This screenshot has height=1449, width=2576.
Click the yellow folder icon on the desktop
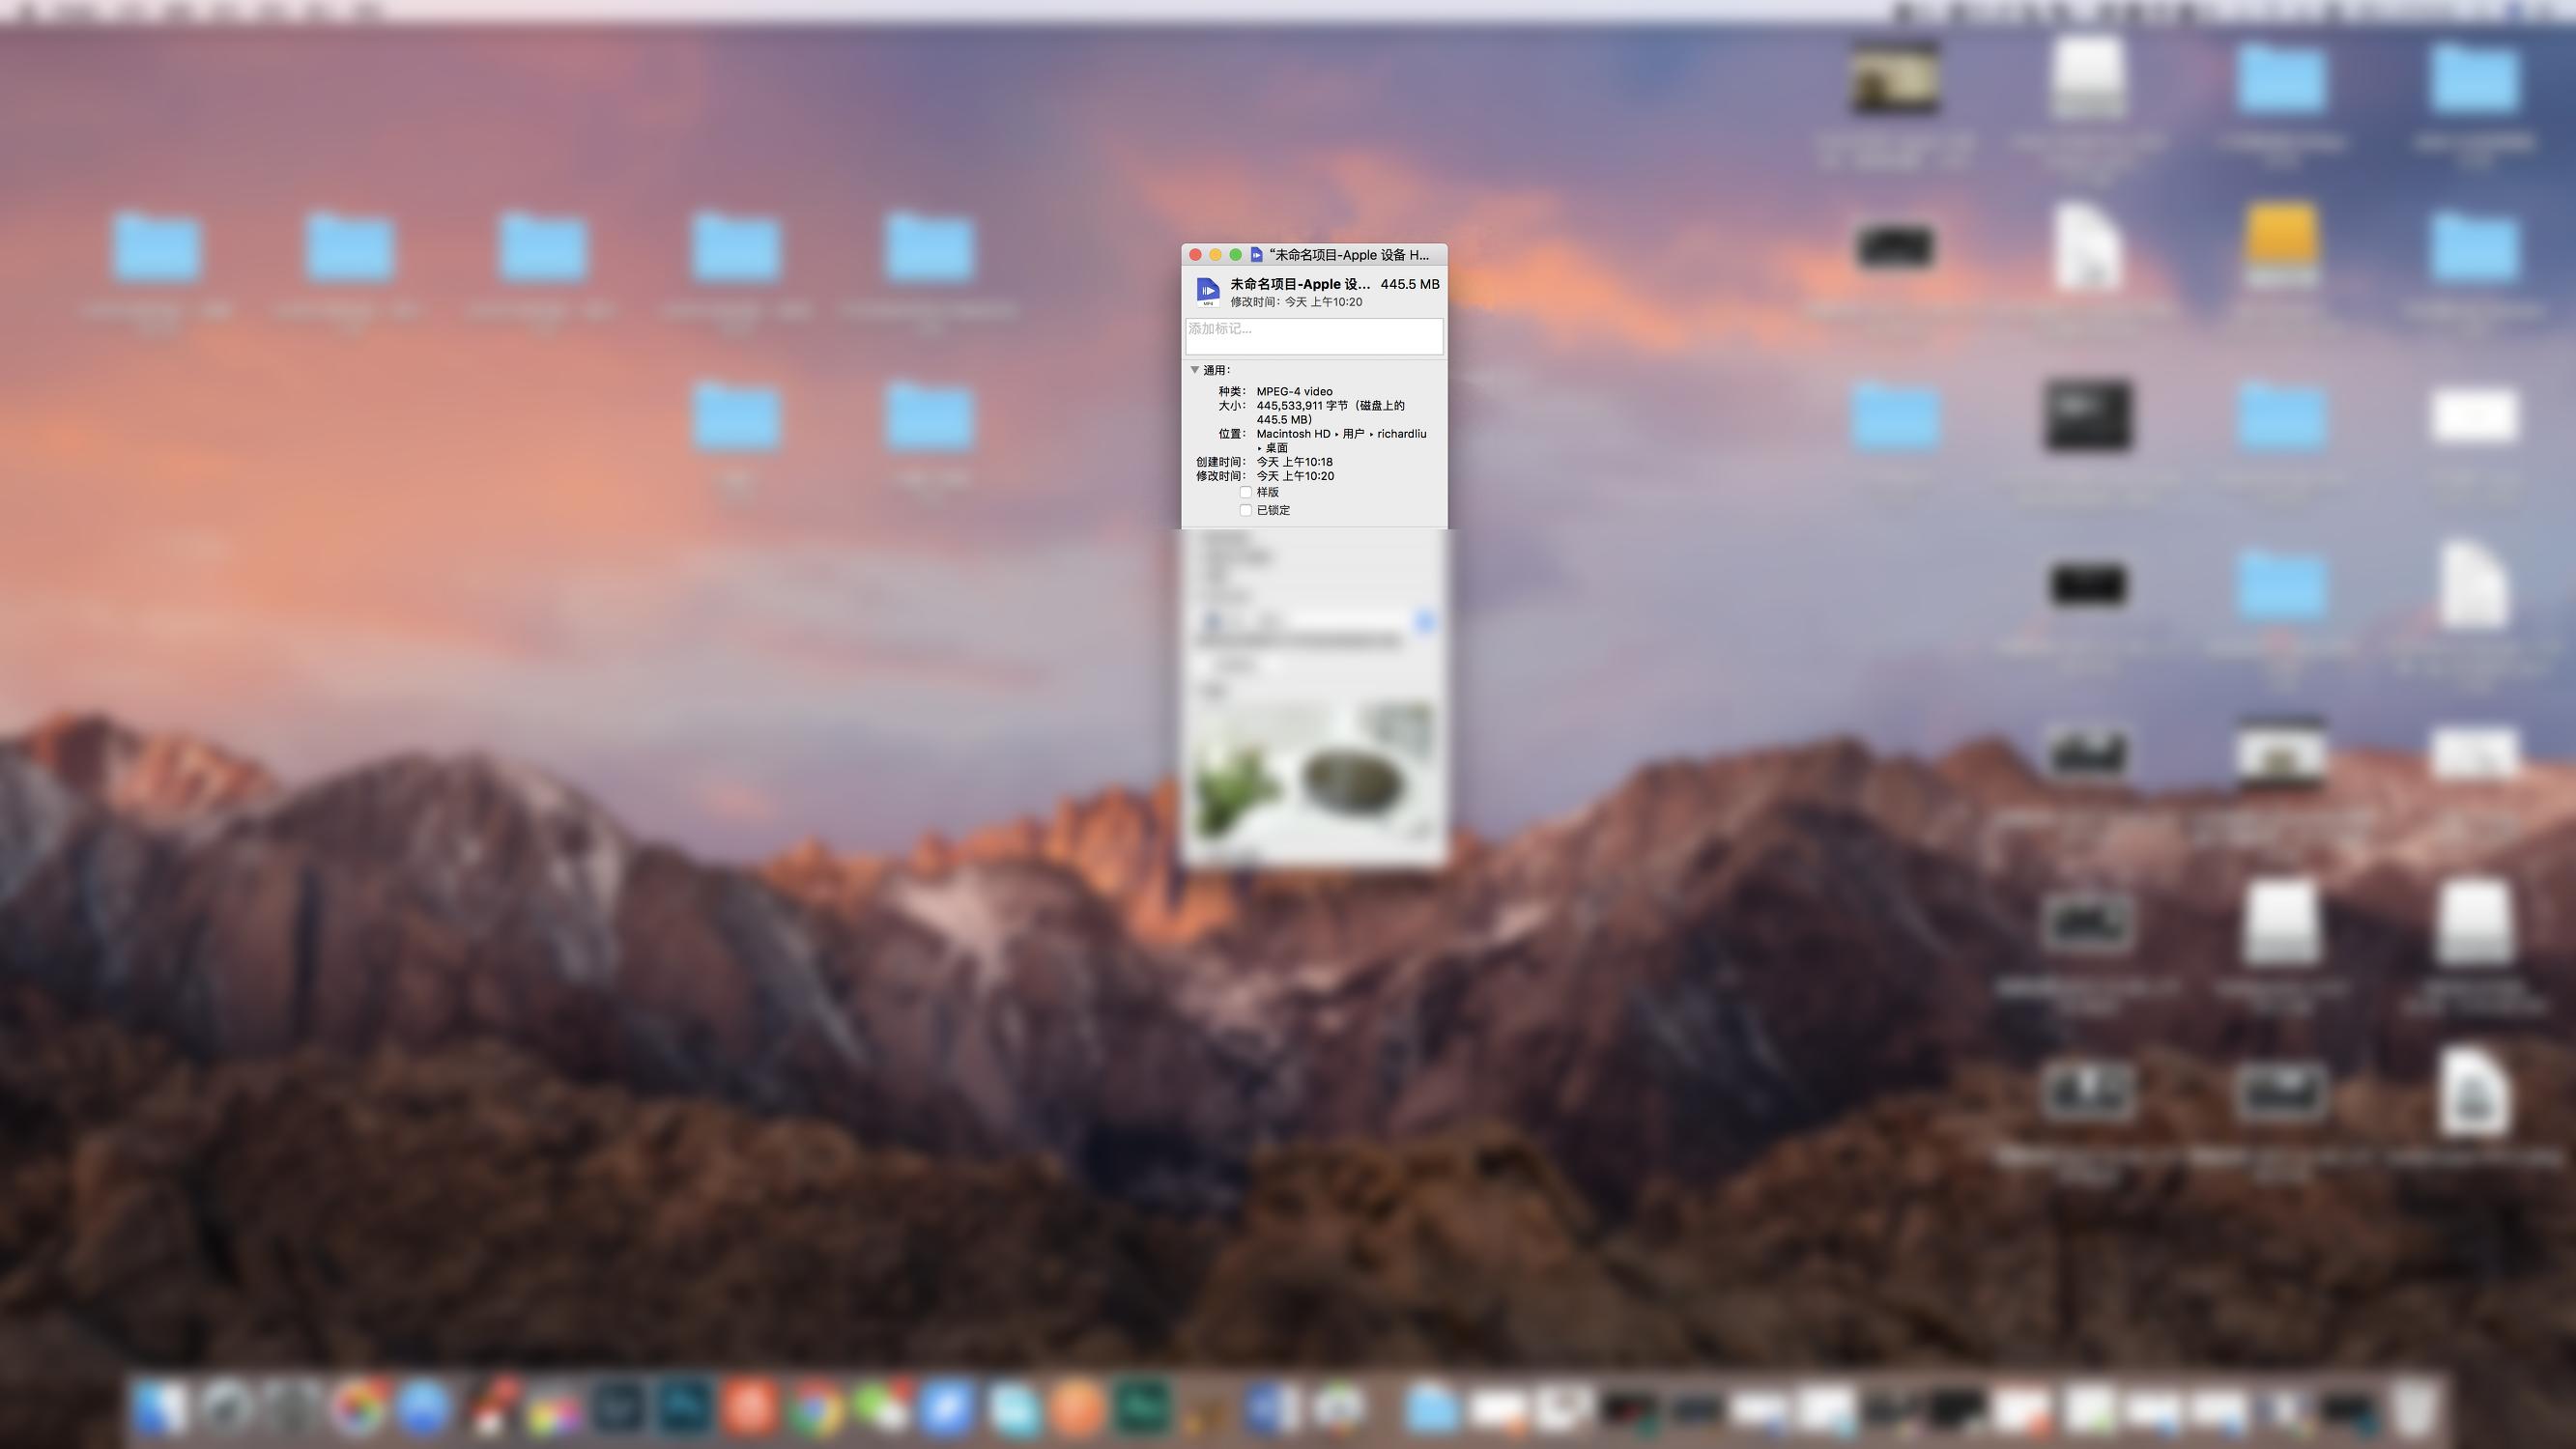click(2280, 245)
